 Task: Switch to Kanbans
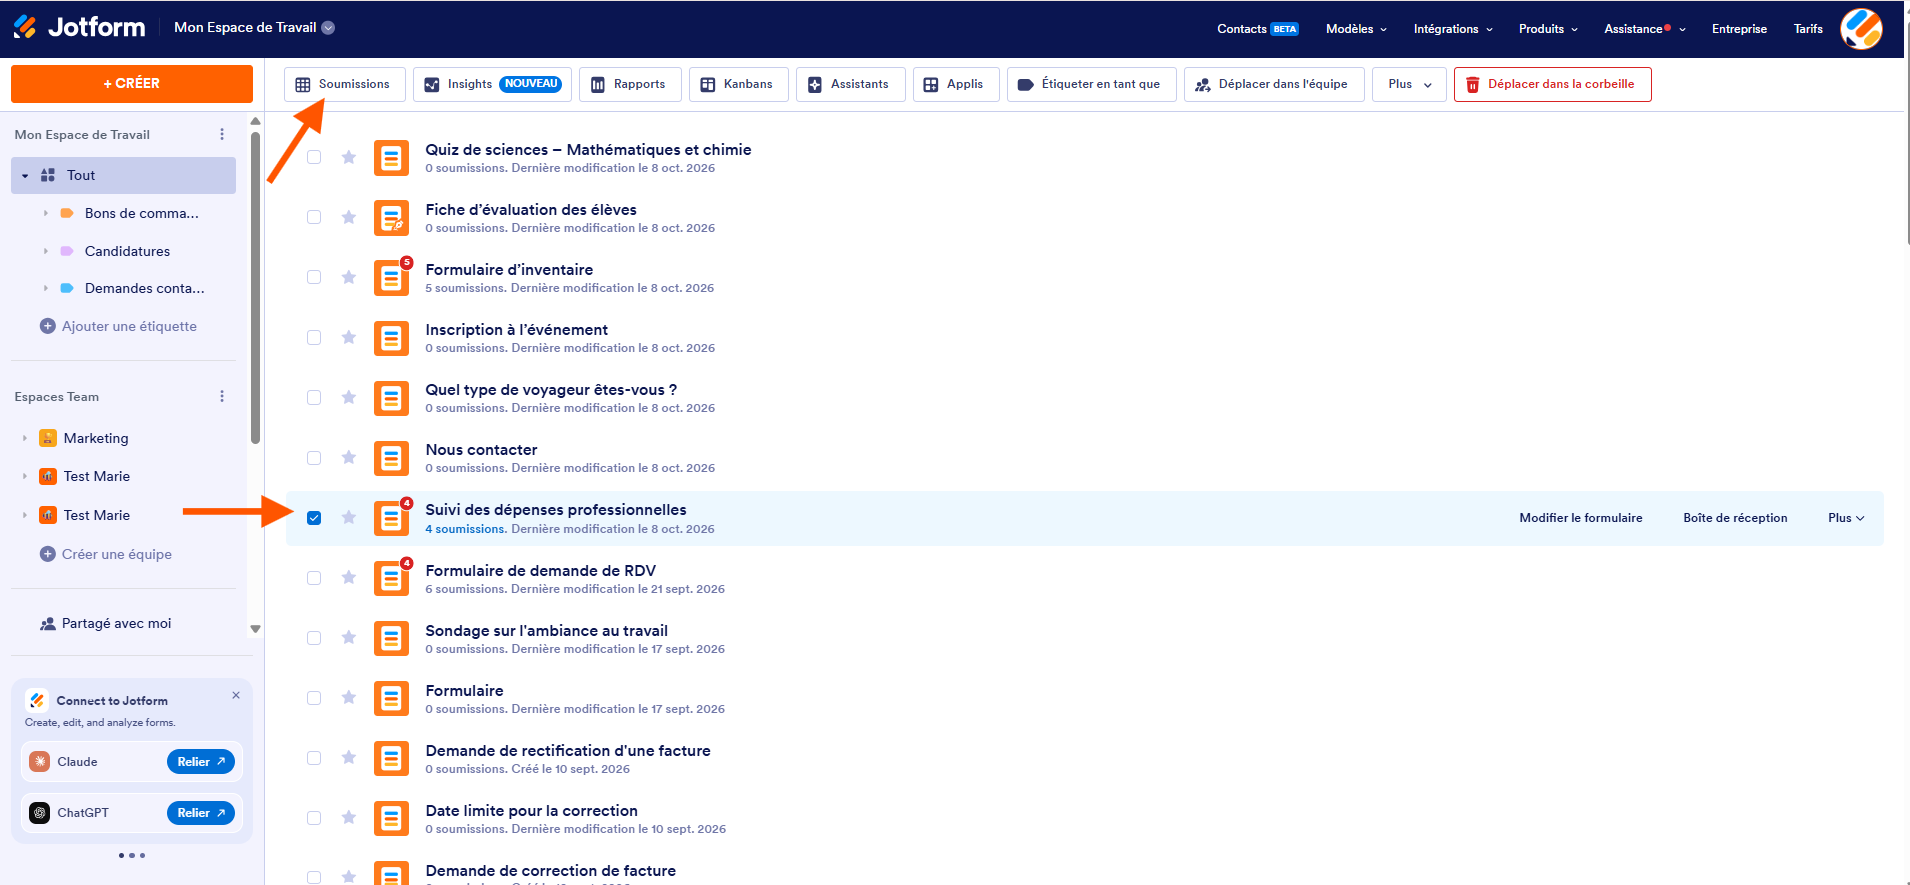[x=738, y=84]
